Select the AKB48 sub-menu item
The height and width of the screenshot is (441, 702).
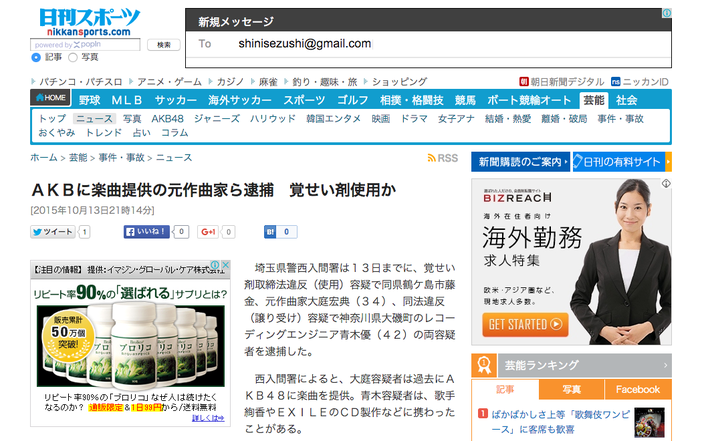pyautogui.click(x=167, y=119)
